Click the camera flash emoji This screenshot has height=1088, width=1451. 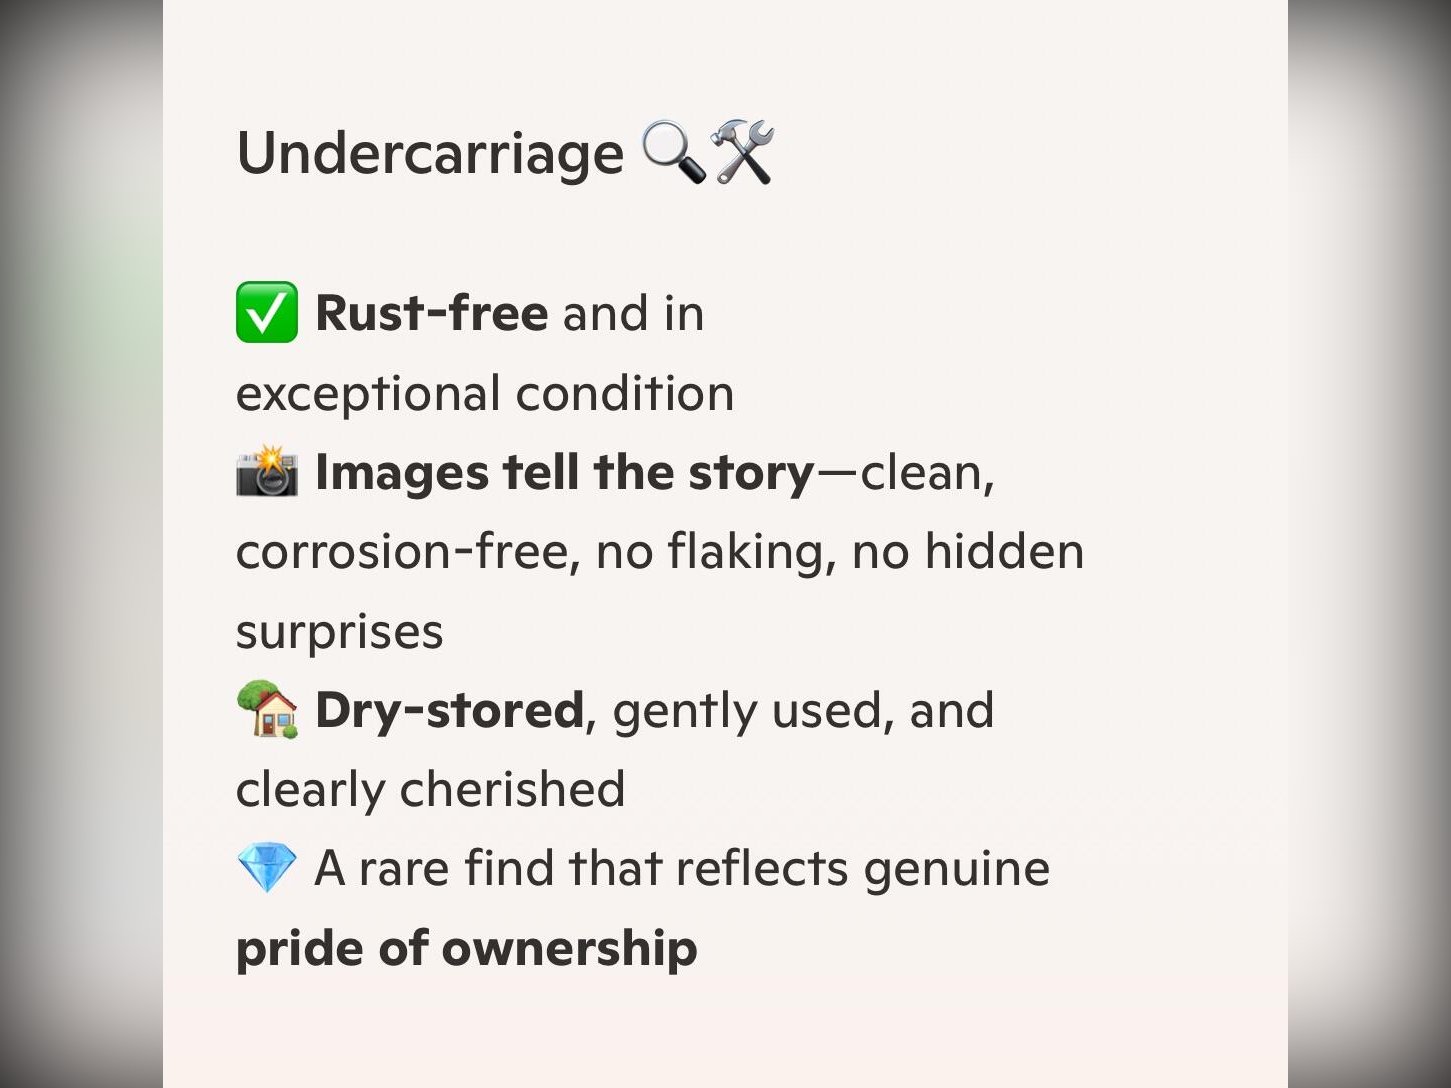(267, 472)
